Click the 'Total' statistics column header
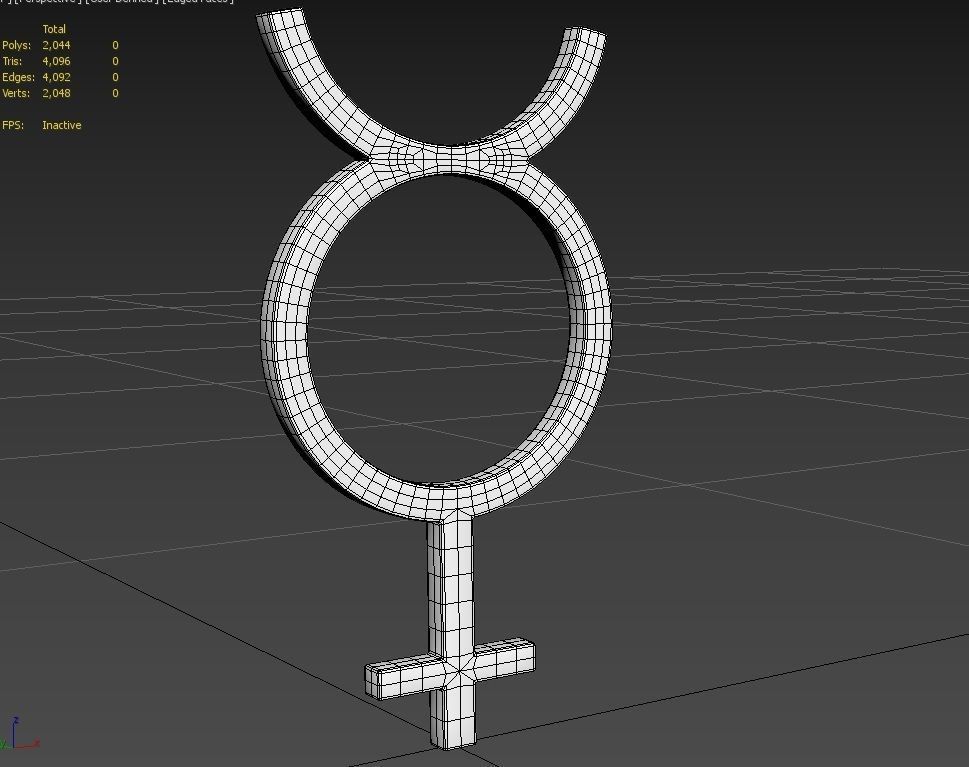969x767 pixels. click(54, 29)
